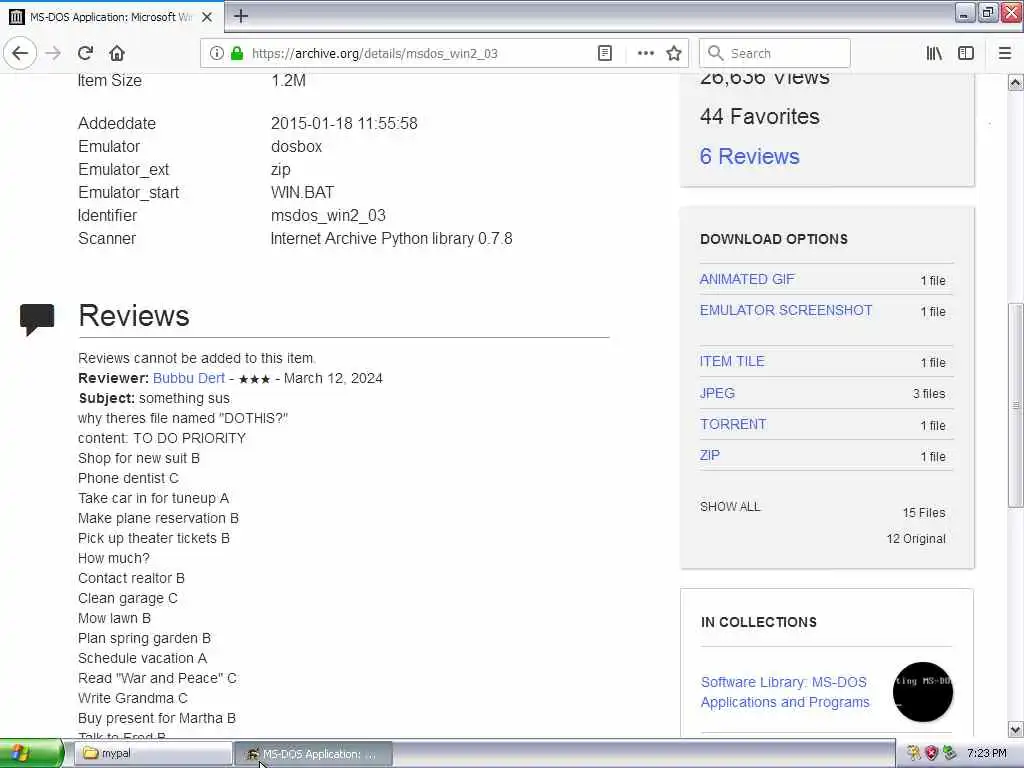Click the 'WIN.BAT' emulator start value
The image size is (1024, 768).
pos(302,193)
